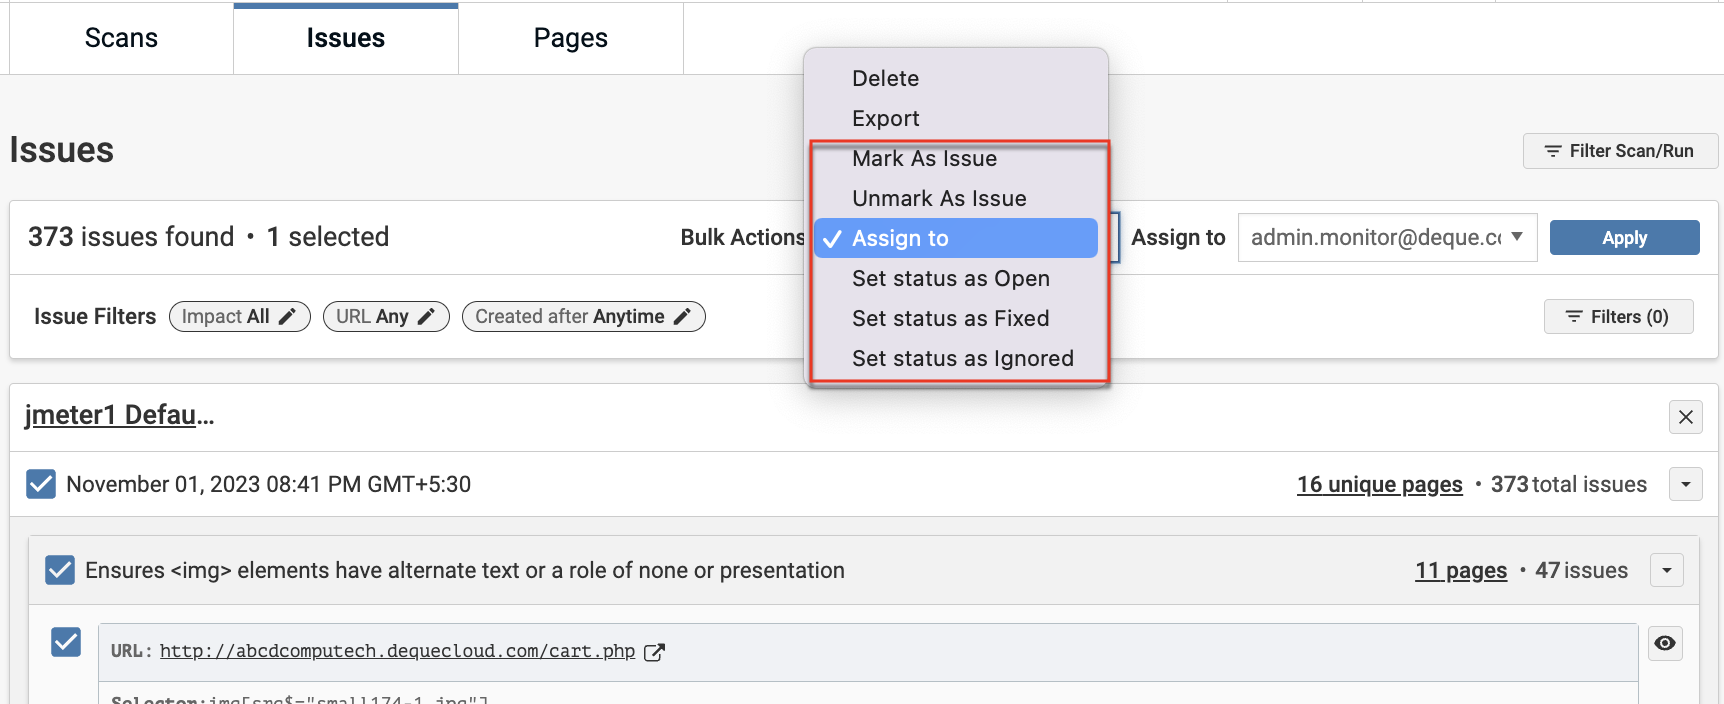Open cart.php external link icon
The image size is (1724, 704).
654,652
